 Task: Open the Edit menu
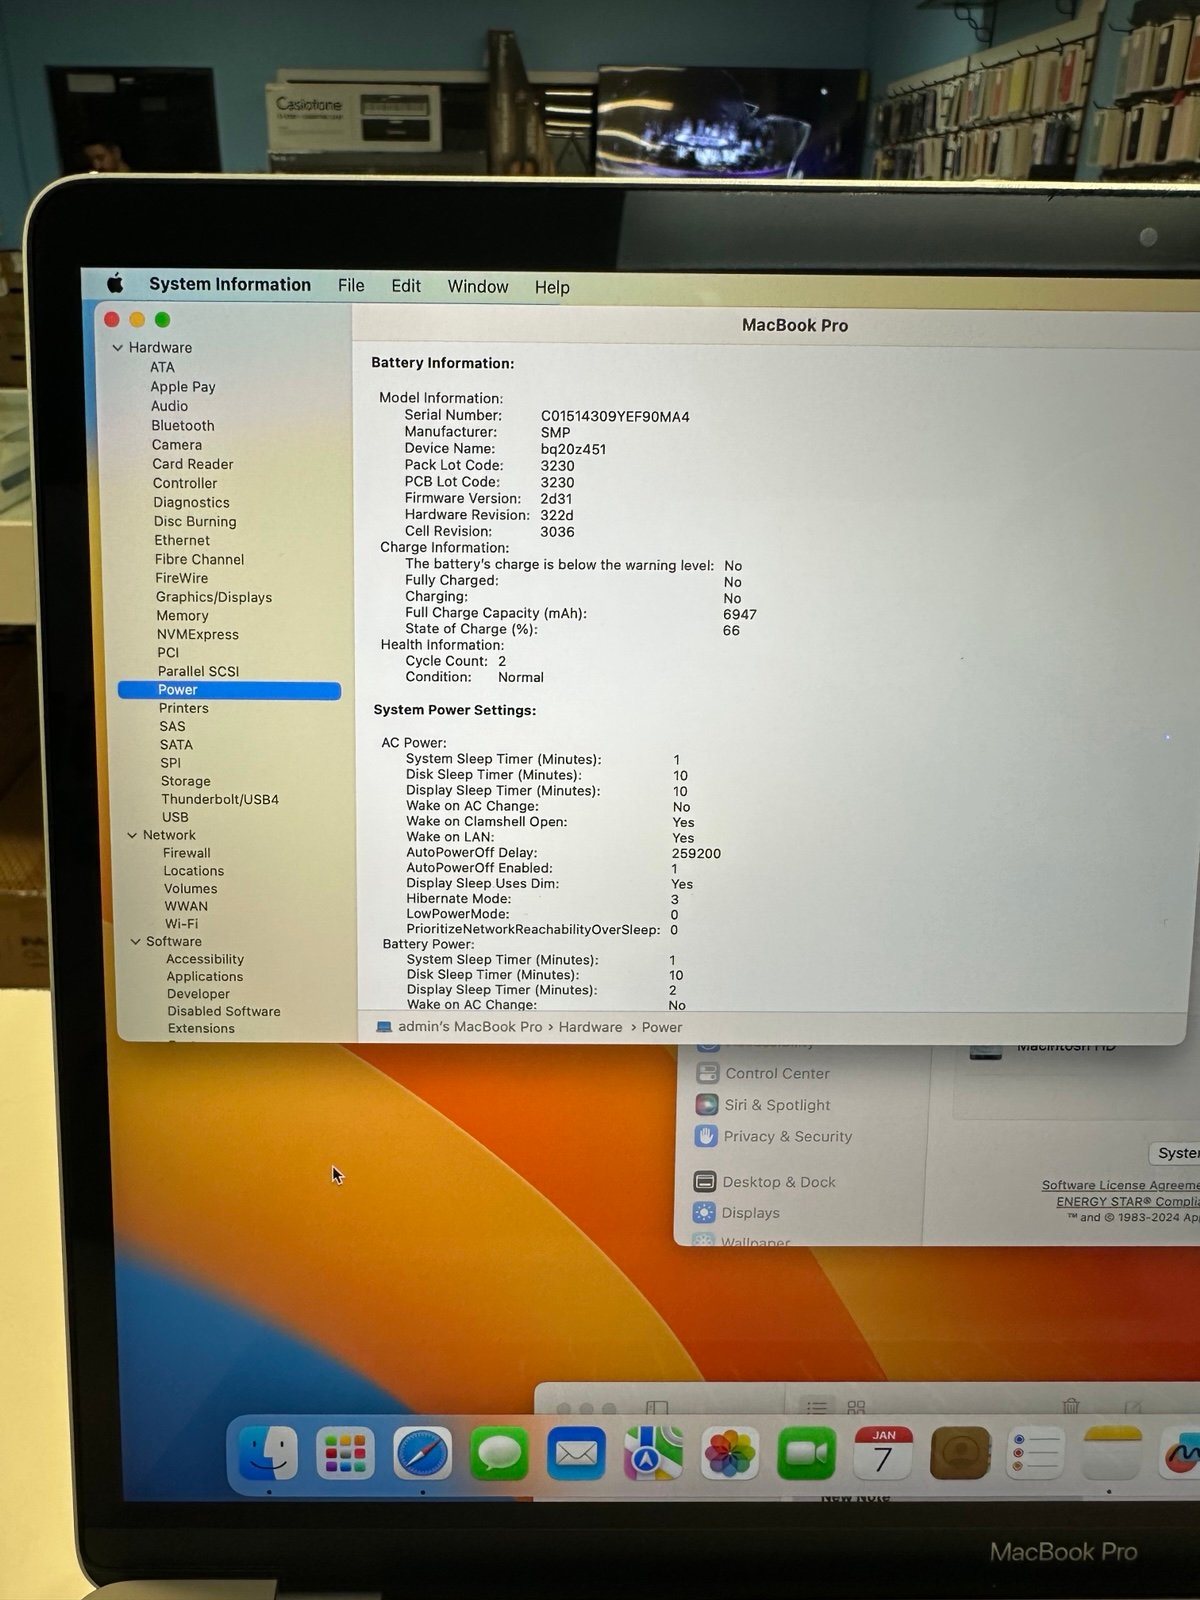(x=406, y=286)
